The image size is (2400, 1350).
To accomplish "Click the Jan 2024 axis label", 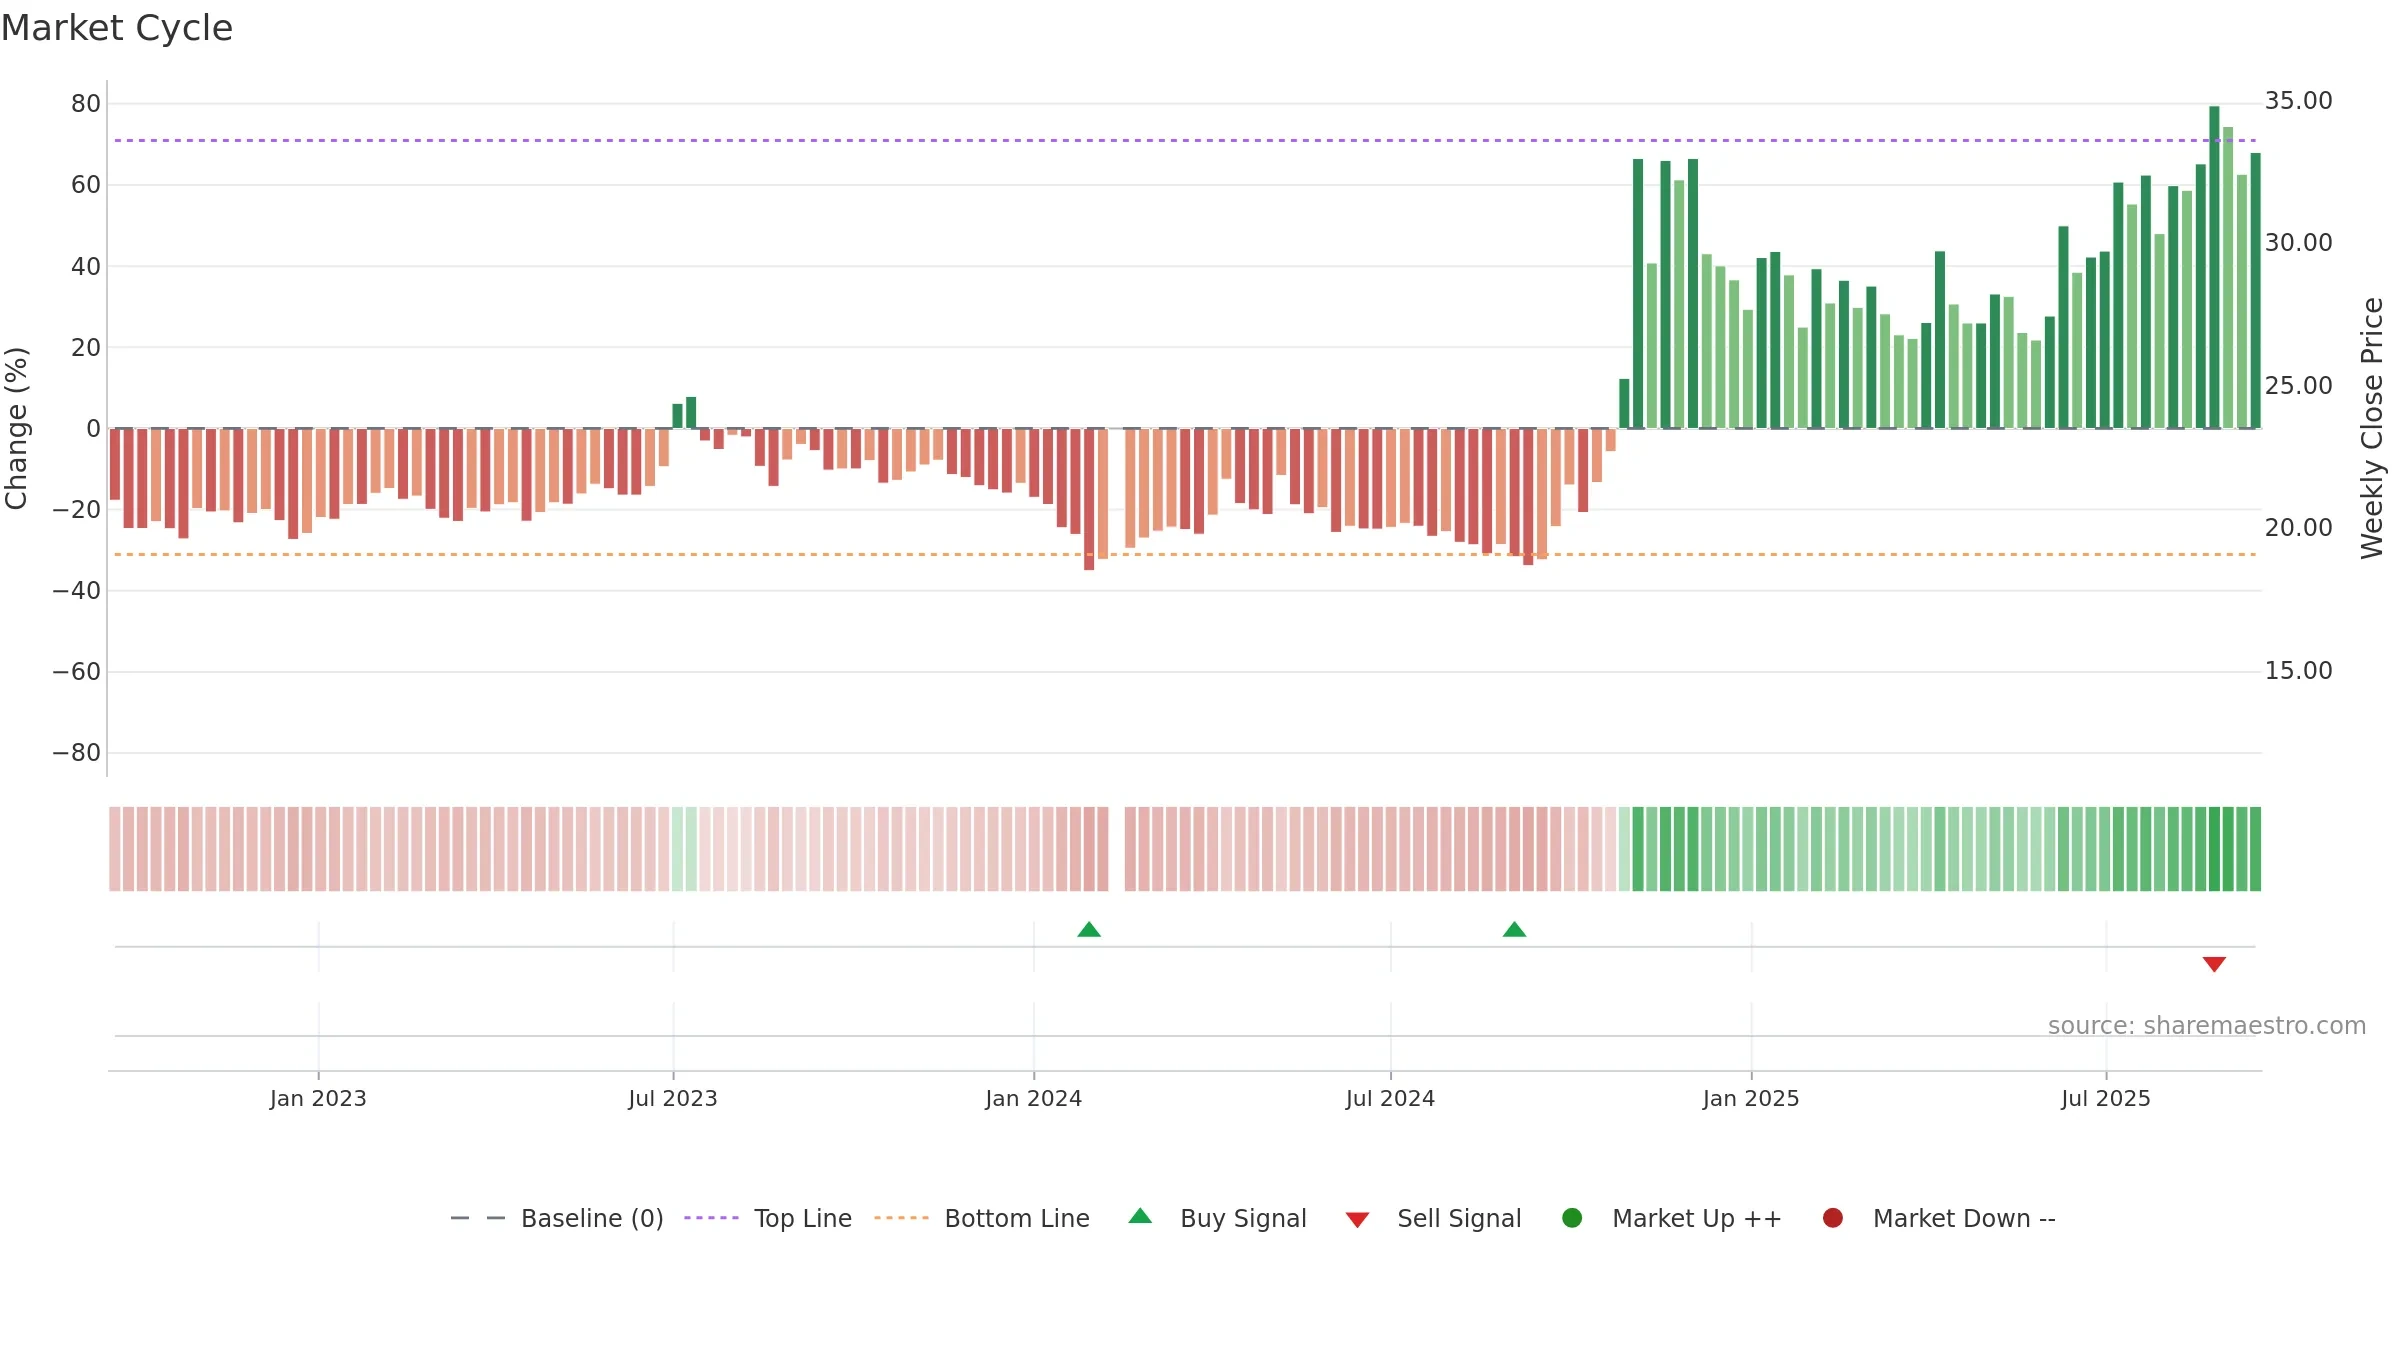I will tap(1034, 1098).
